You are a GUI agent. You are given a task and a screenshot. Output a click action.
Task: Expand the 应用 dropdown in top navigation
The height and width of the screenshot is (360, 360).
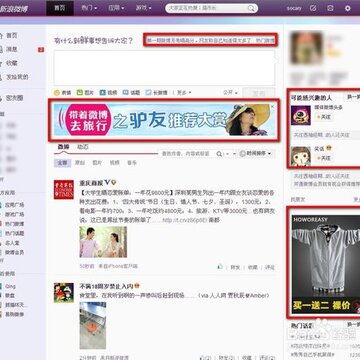[116, 8]
